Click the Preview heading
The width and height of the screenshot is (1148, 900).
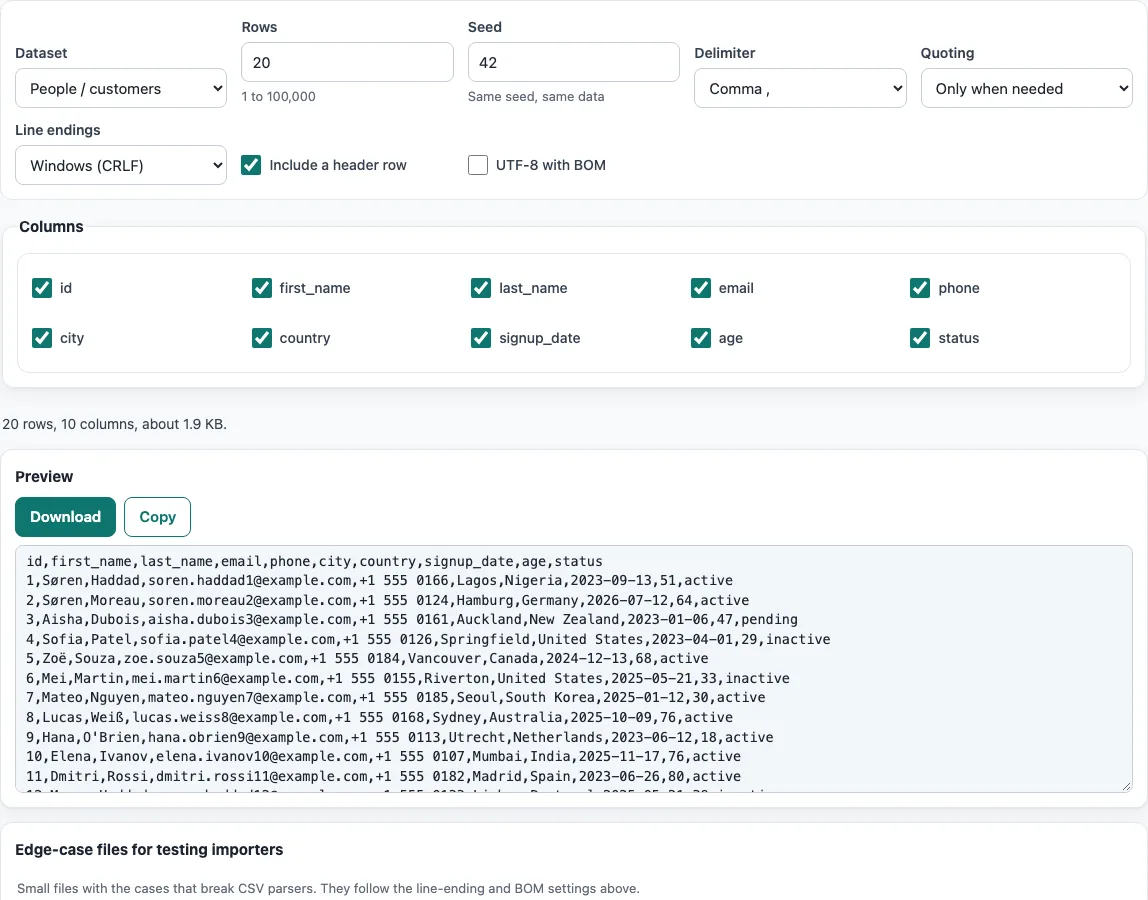(44, 477)
